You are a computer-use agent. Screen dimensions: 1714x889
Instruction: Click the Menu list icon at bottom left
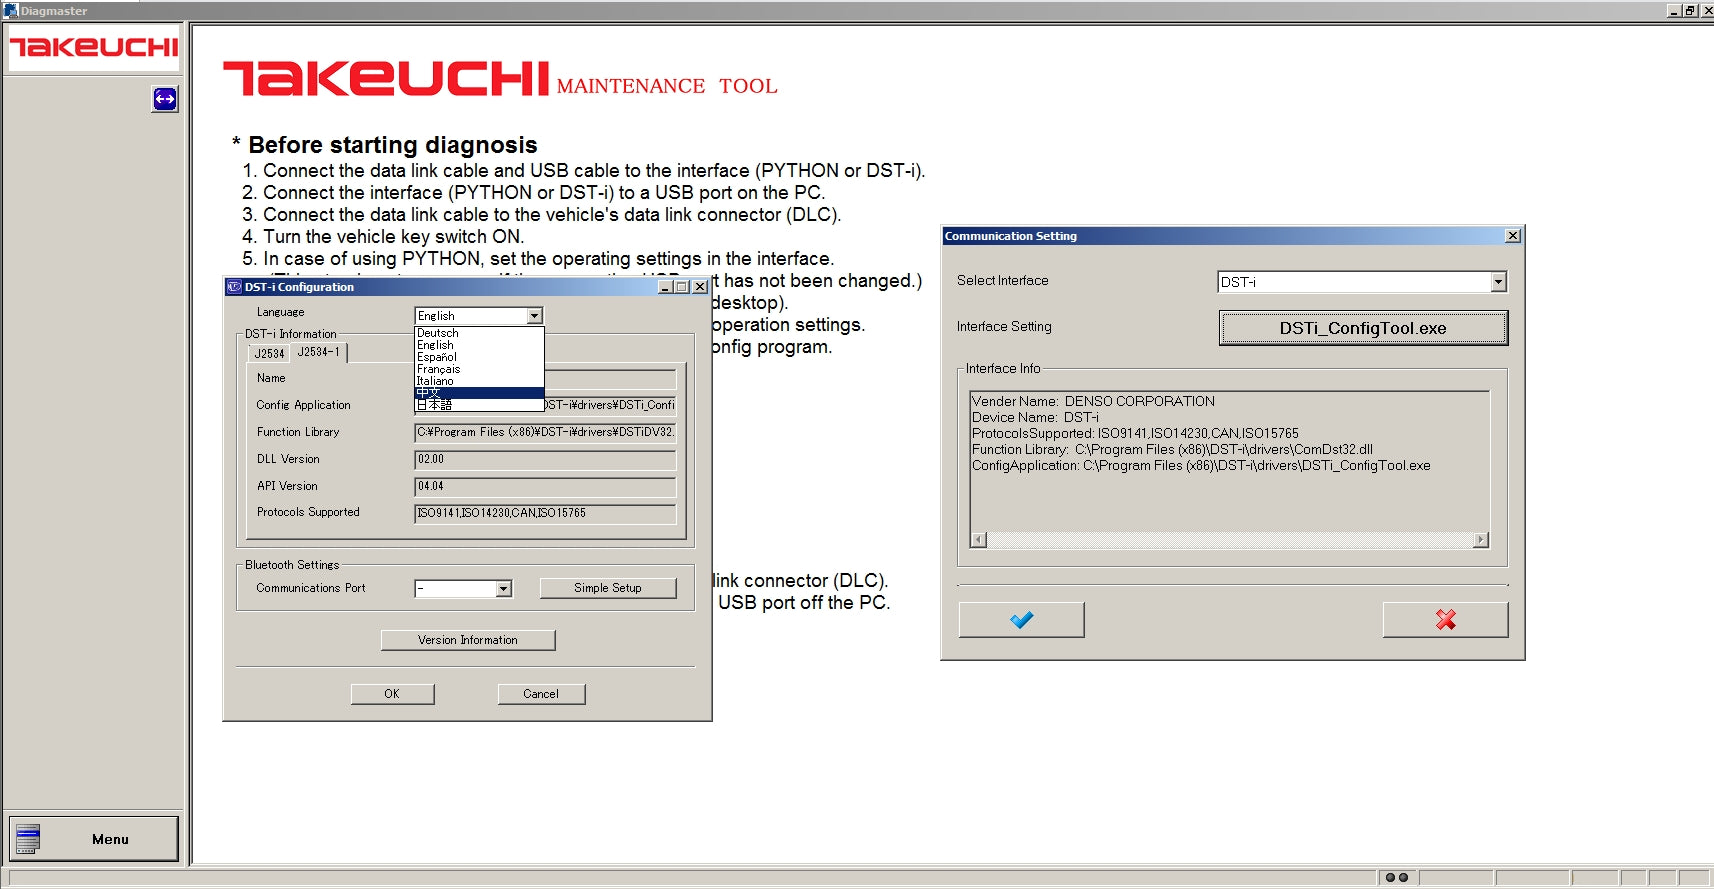click(x=28, y=839)
